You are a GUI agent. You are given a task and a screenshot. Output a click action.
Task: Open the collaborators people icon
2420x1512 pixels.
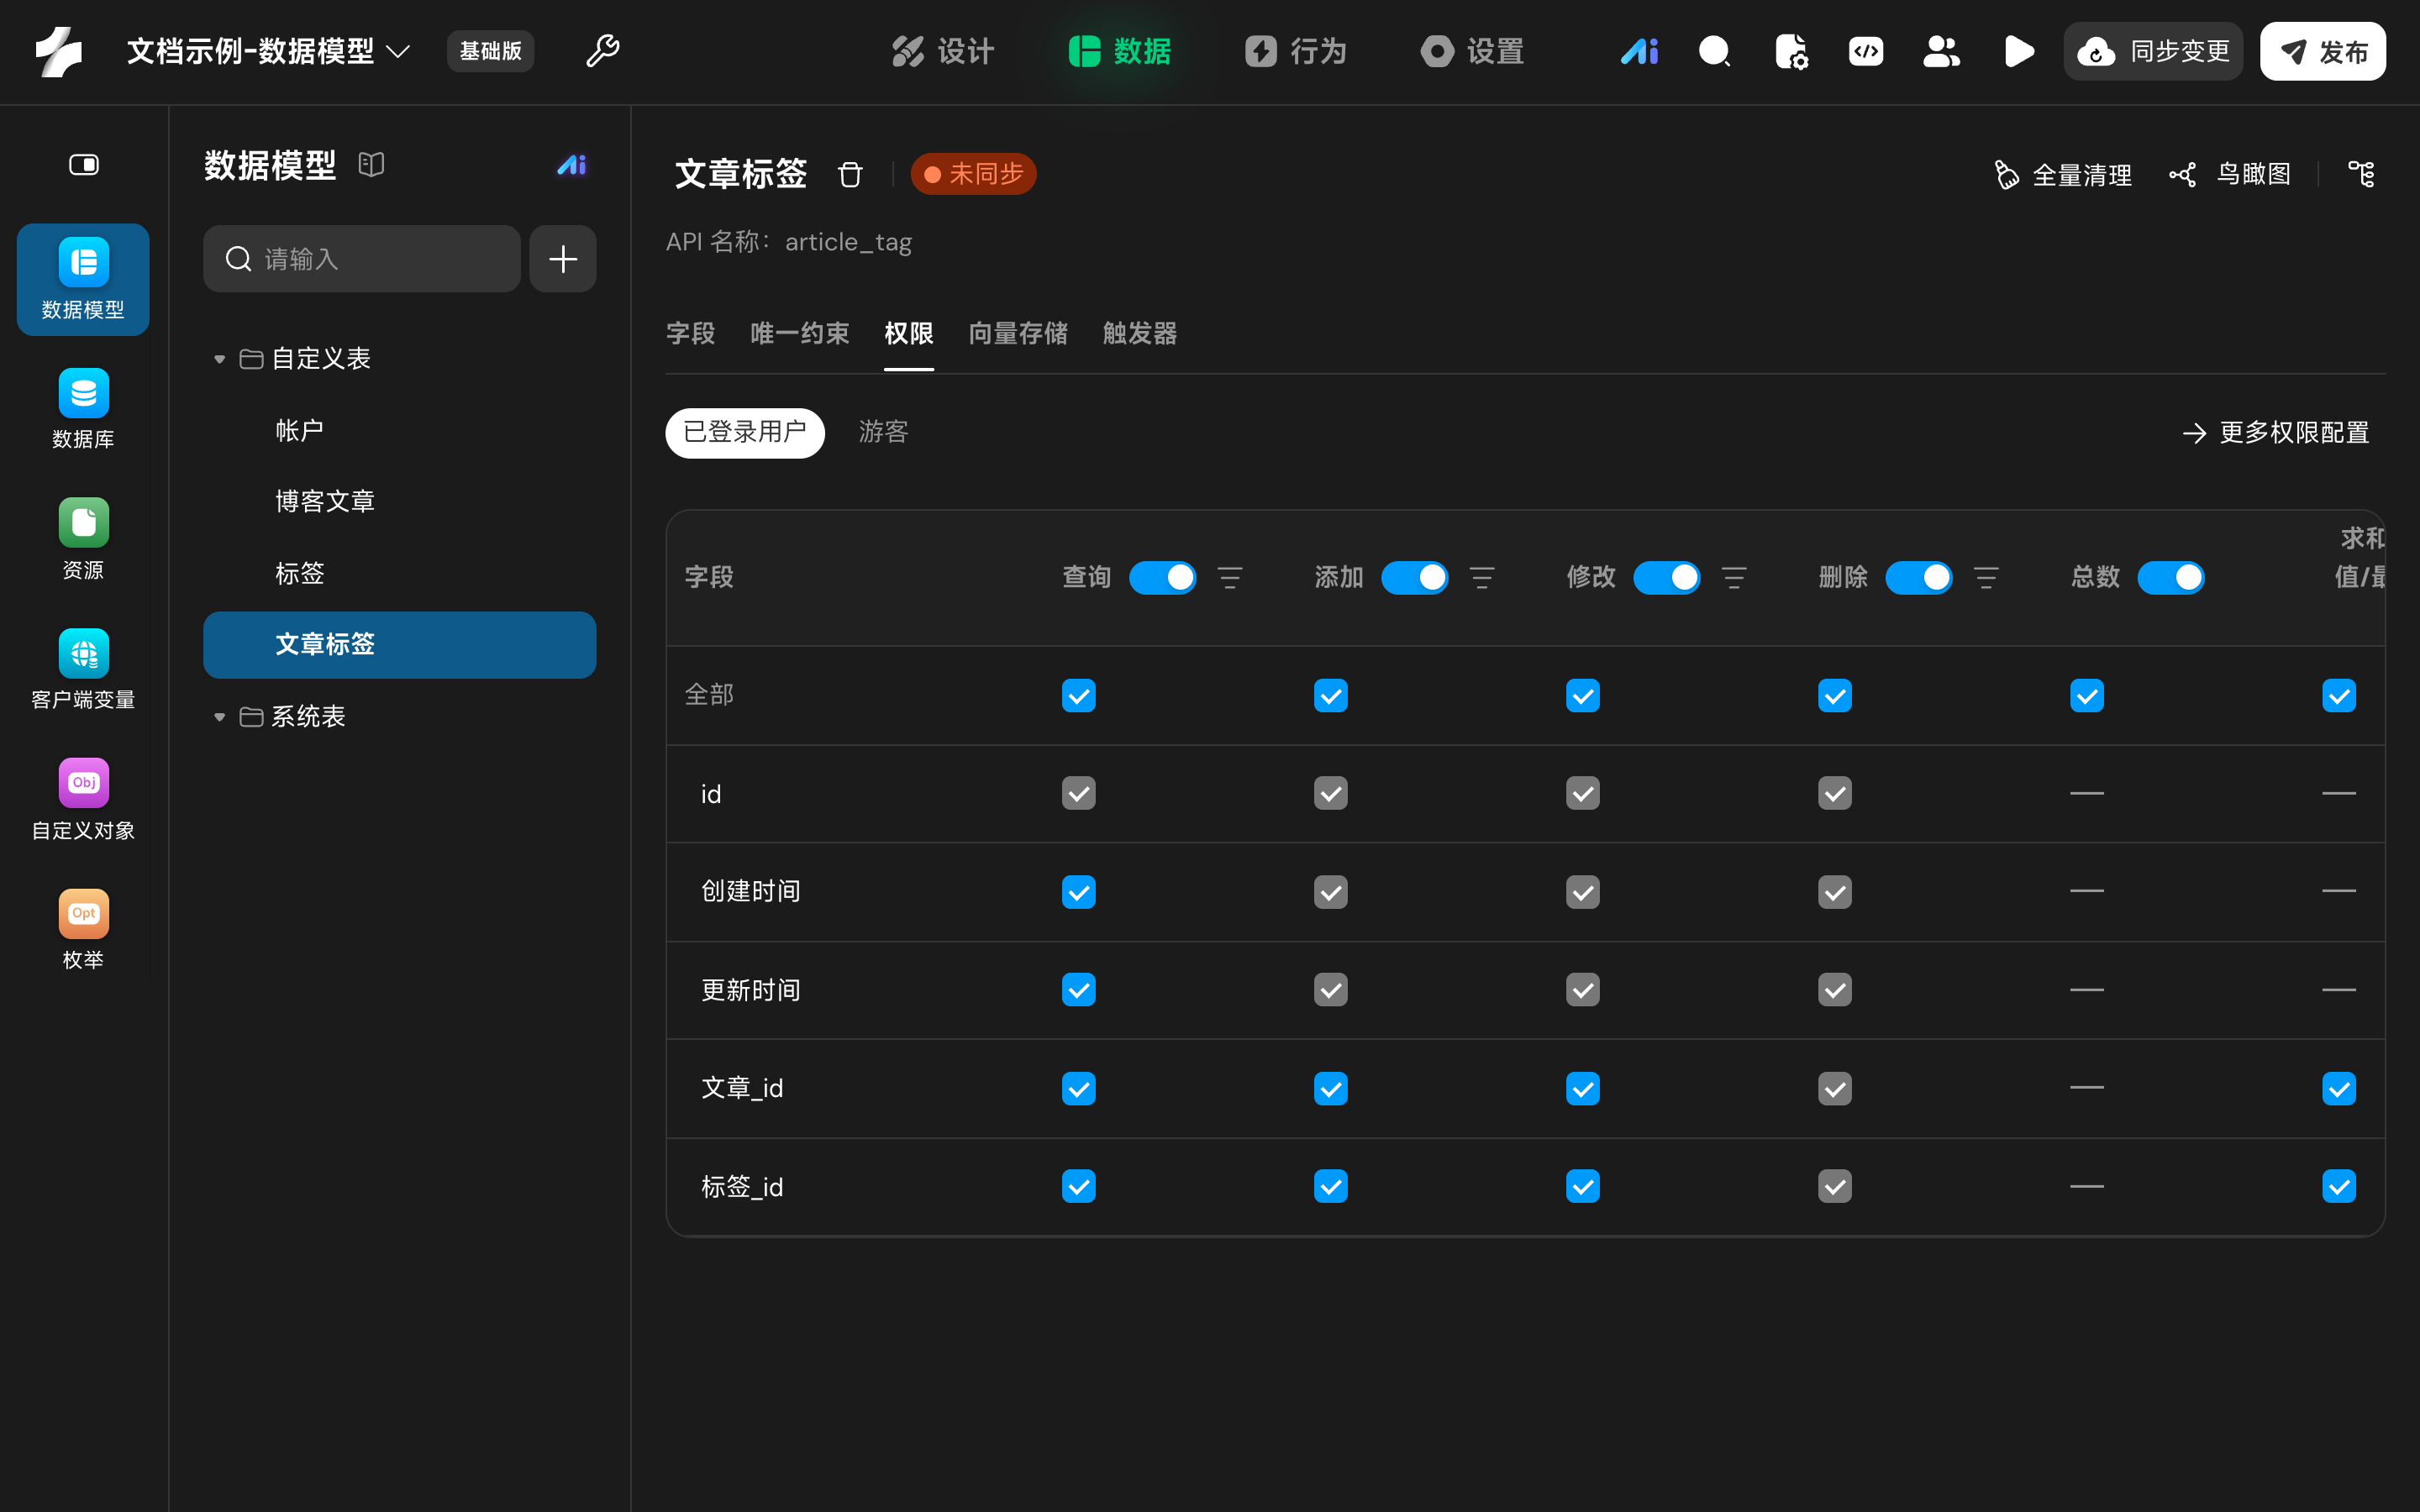tap(1941, 51)
